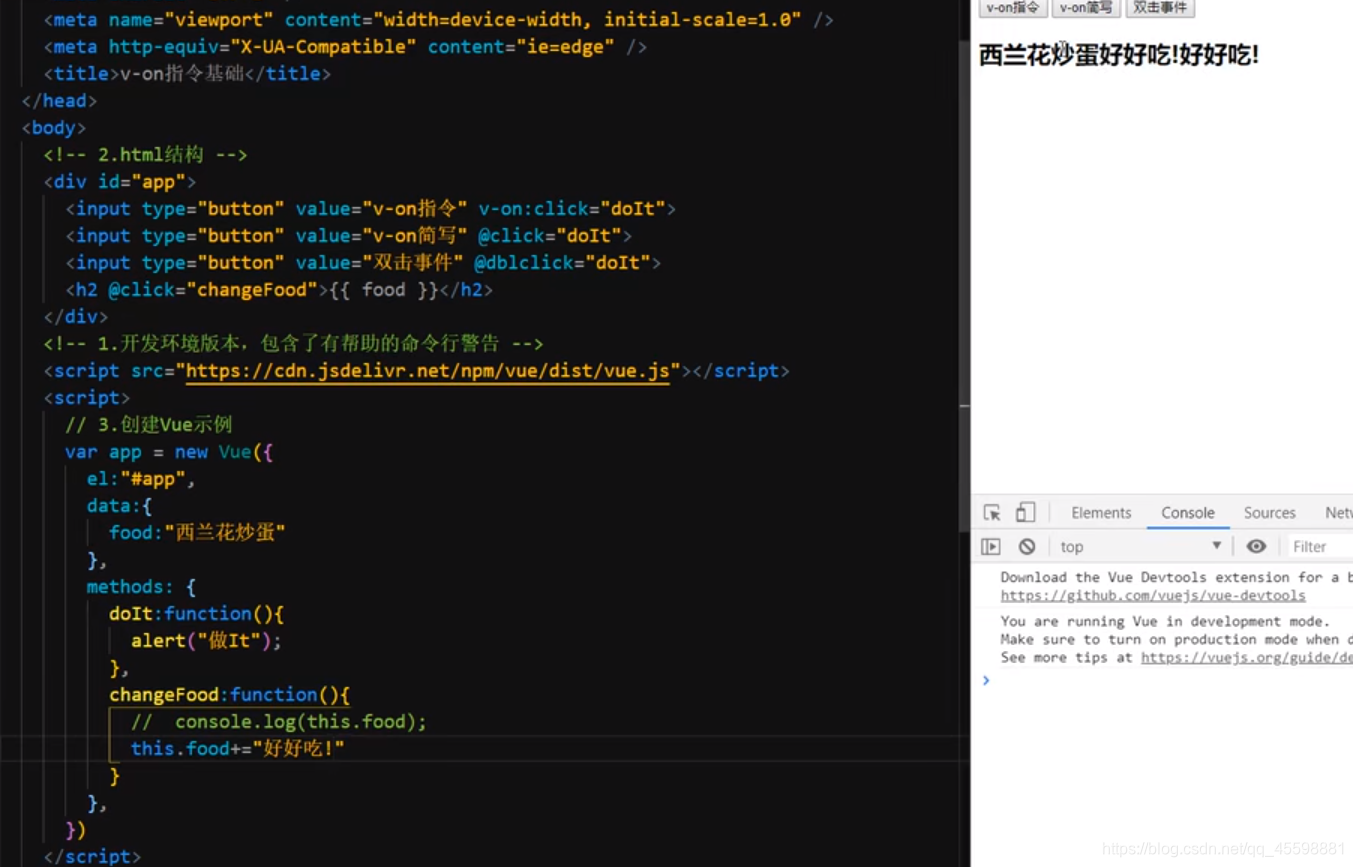
Task: Click the changeFood:function() line
Action: click(230, 694)
